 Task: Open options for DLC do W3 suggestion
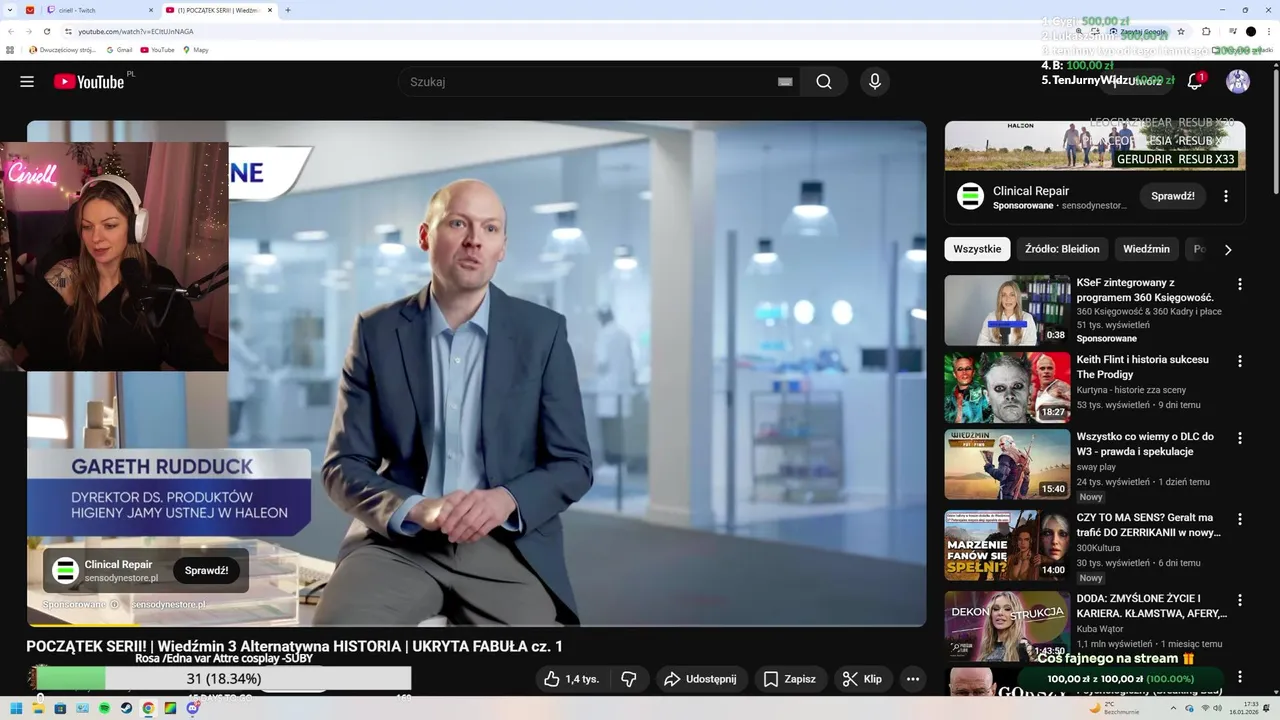point(1240,438)
